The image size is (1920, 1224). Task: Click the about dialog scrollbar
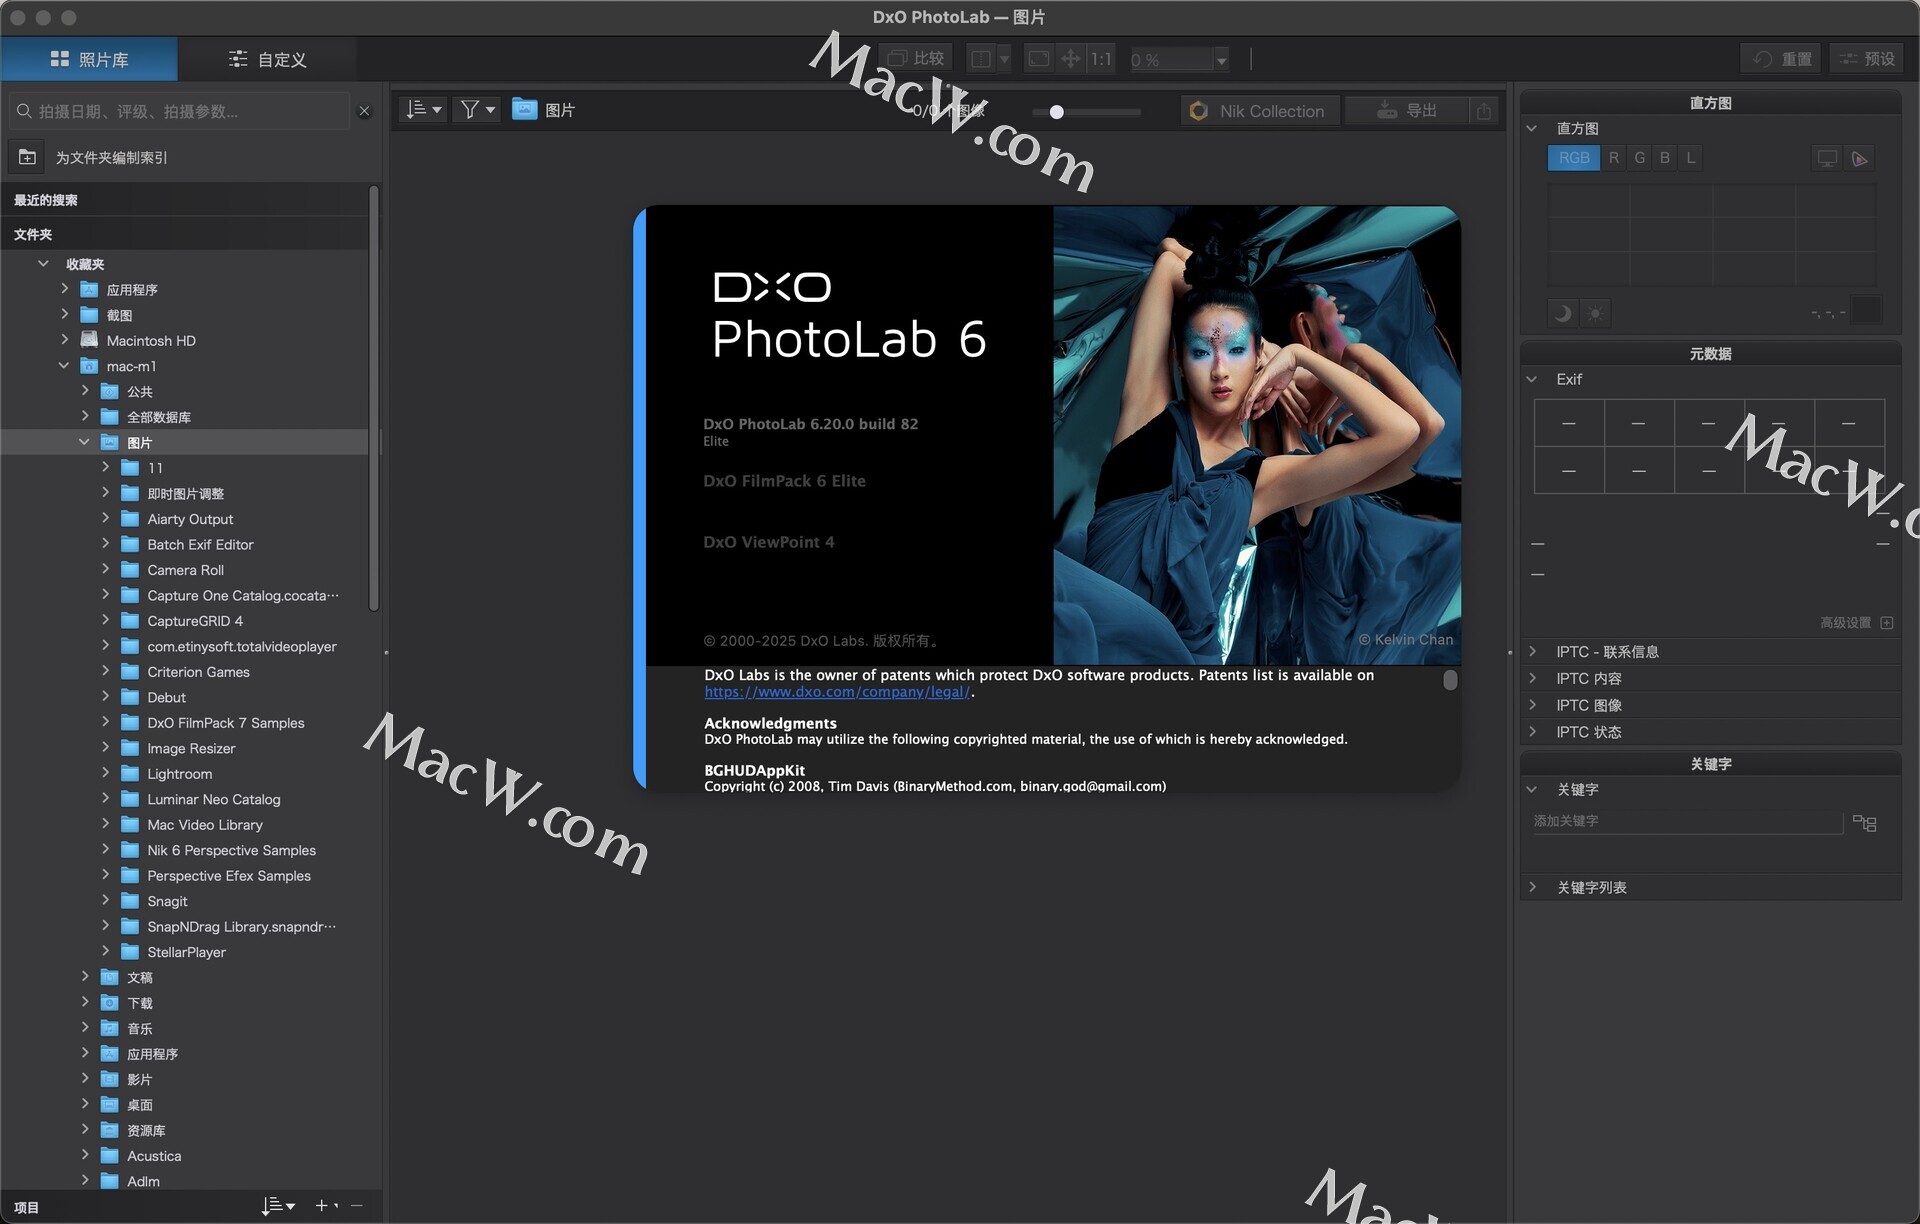point(1450,680)
